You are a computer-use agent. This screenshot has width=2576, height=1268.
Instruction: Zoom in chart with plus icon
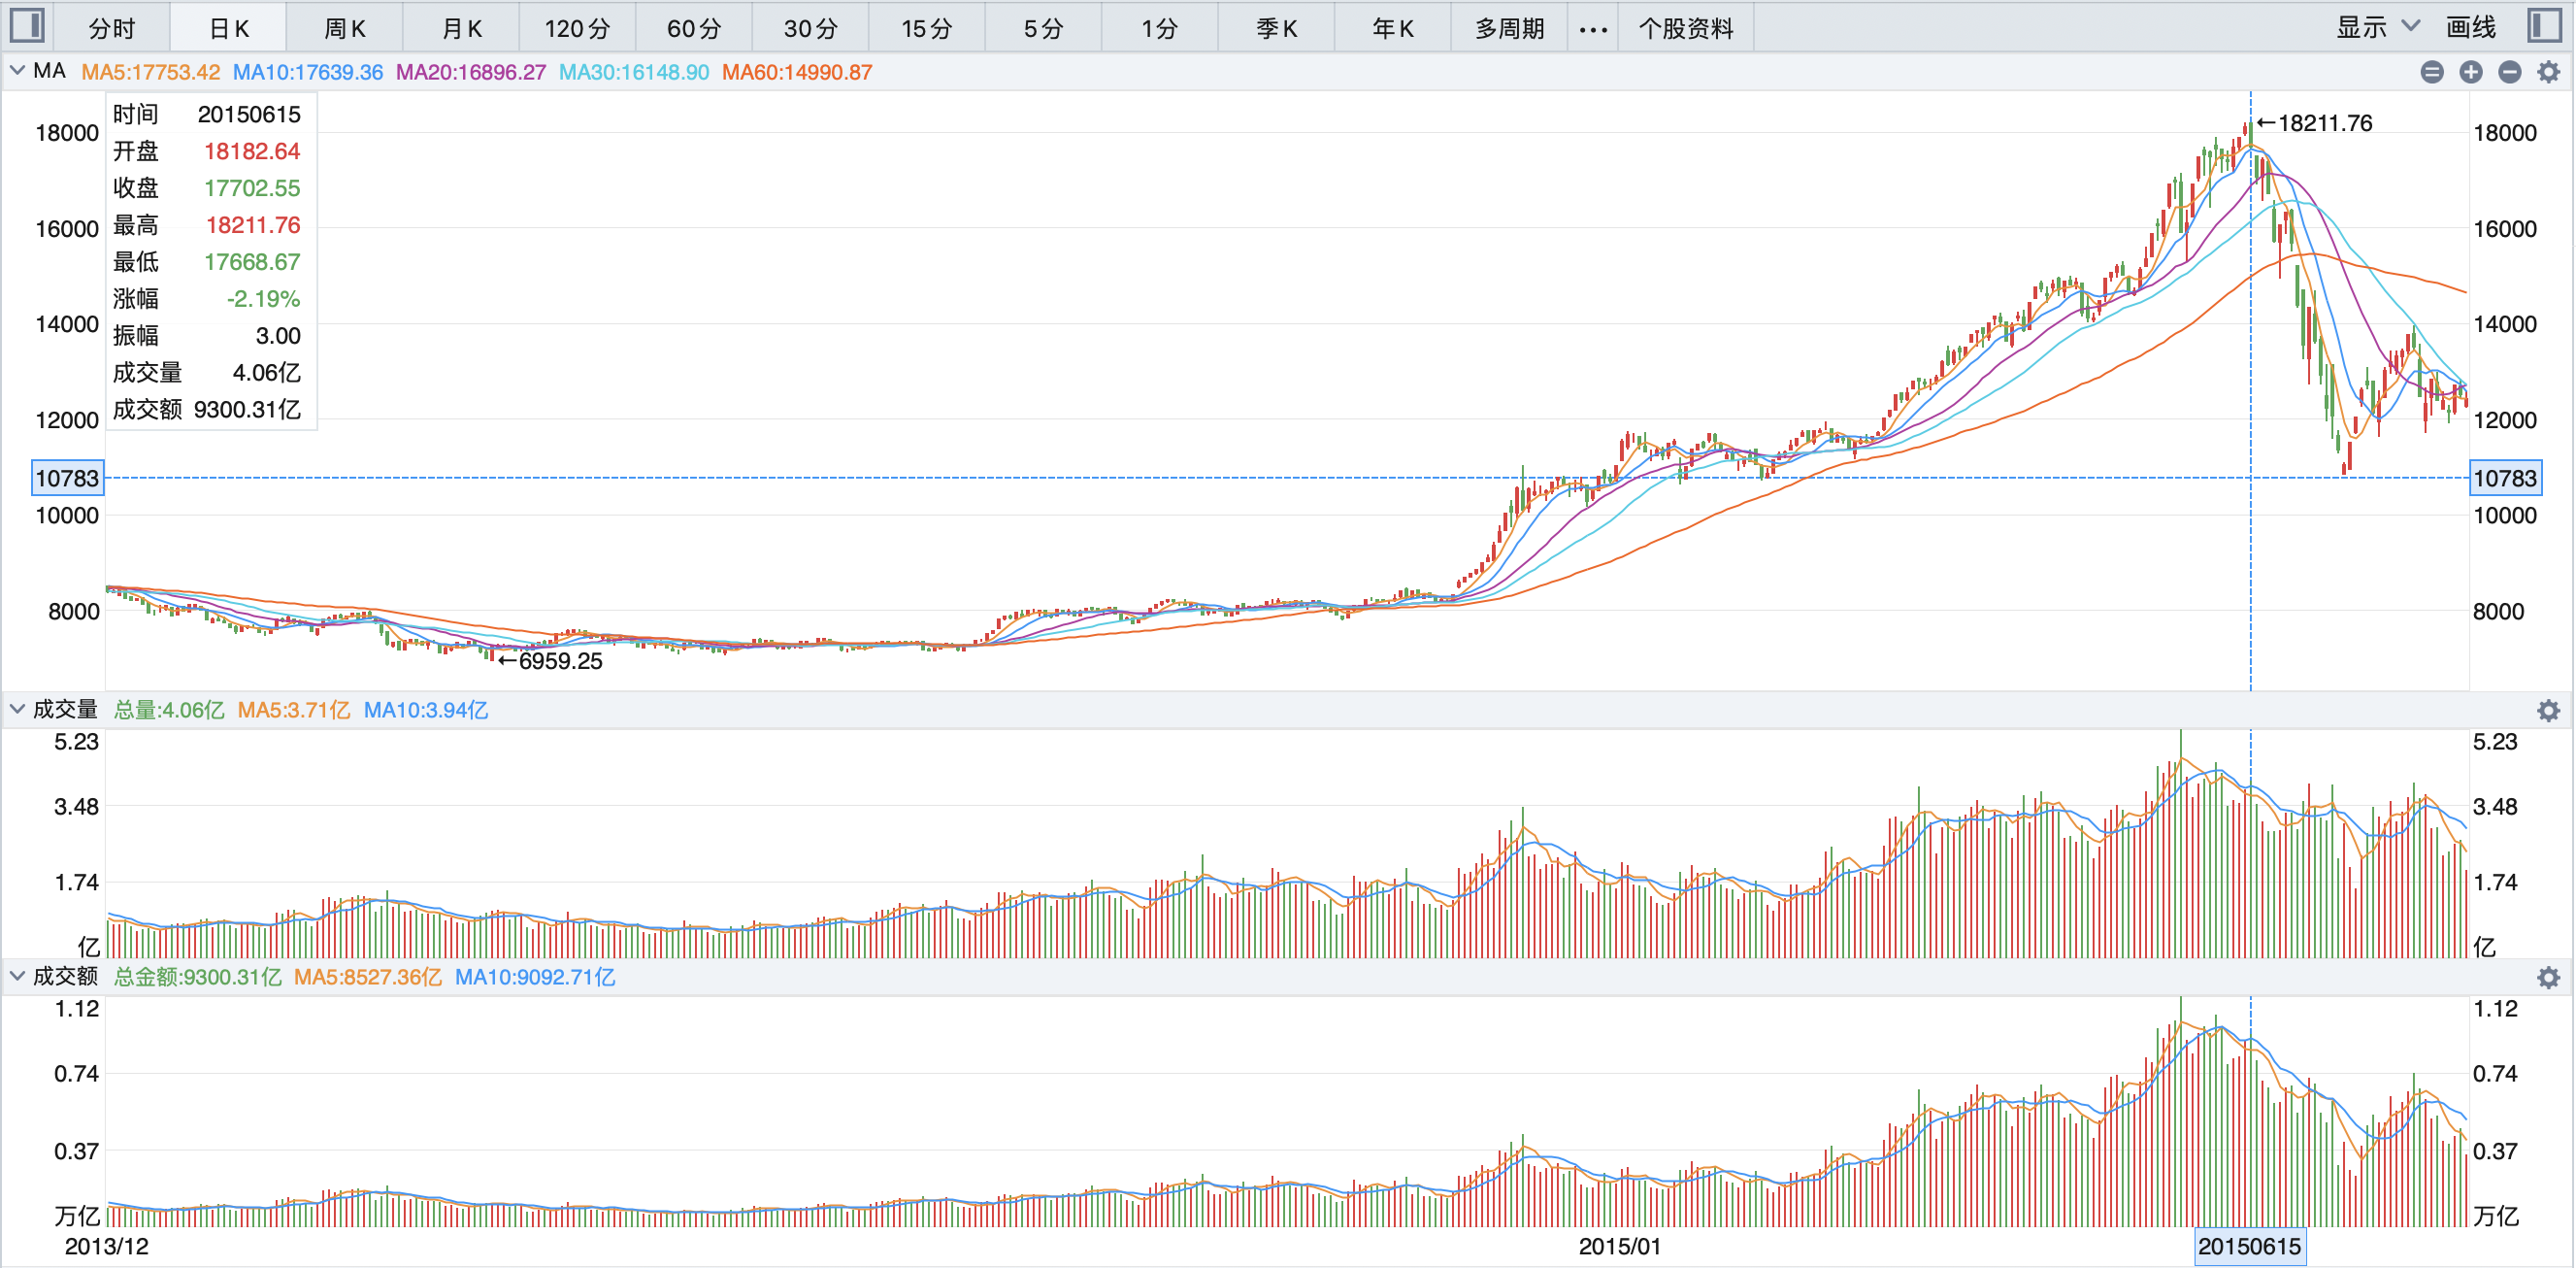click(2471, 72)
